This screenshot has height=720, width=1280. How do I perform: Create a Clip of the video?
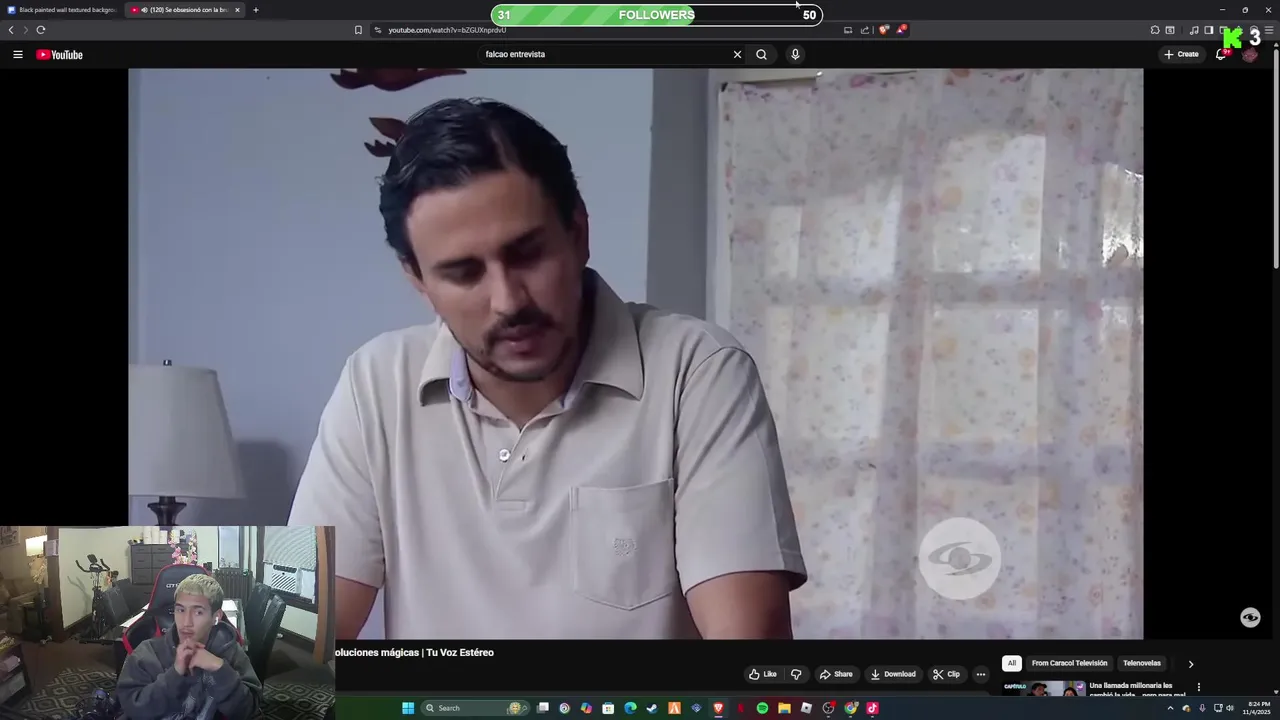946,674
